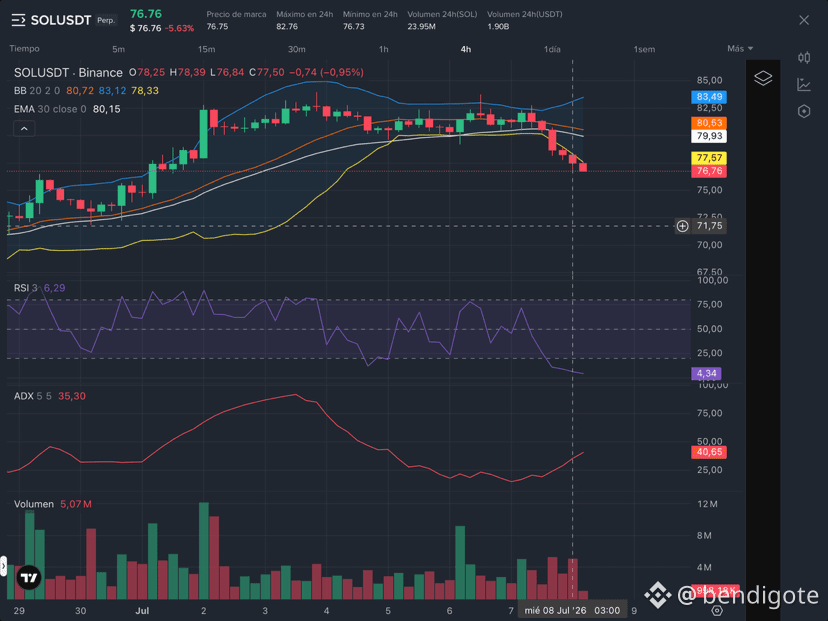Click the 76,76 red current price label

(709, 171)
